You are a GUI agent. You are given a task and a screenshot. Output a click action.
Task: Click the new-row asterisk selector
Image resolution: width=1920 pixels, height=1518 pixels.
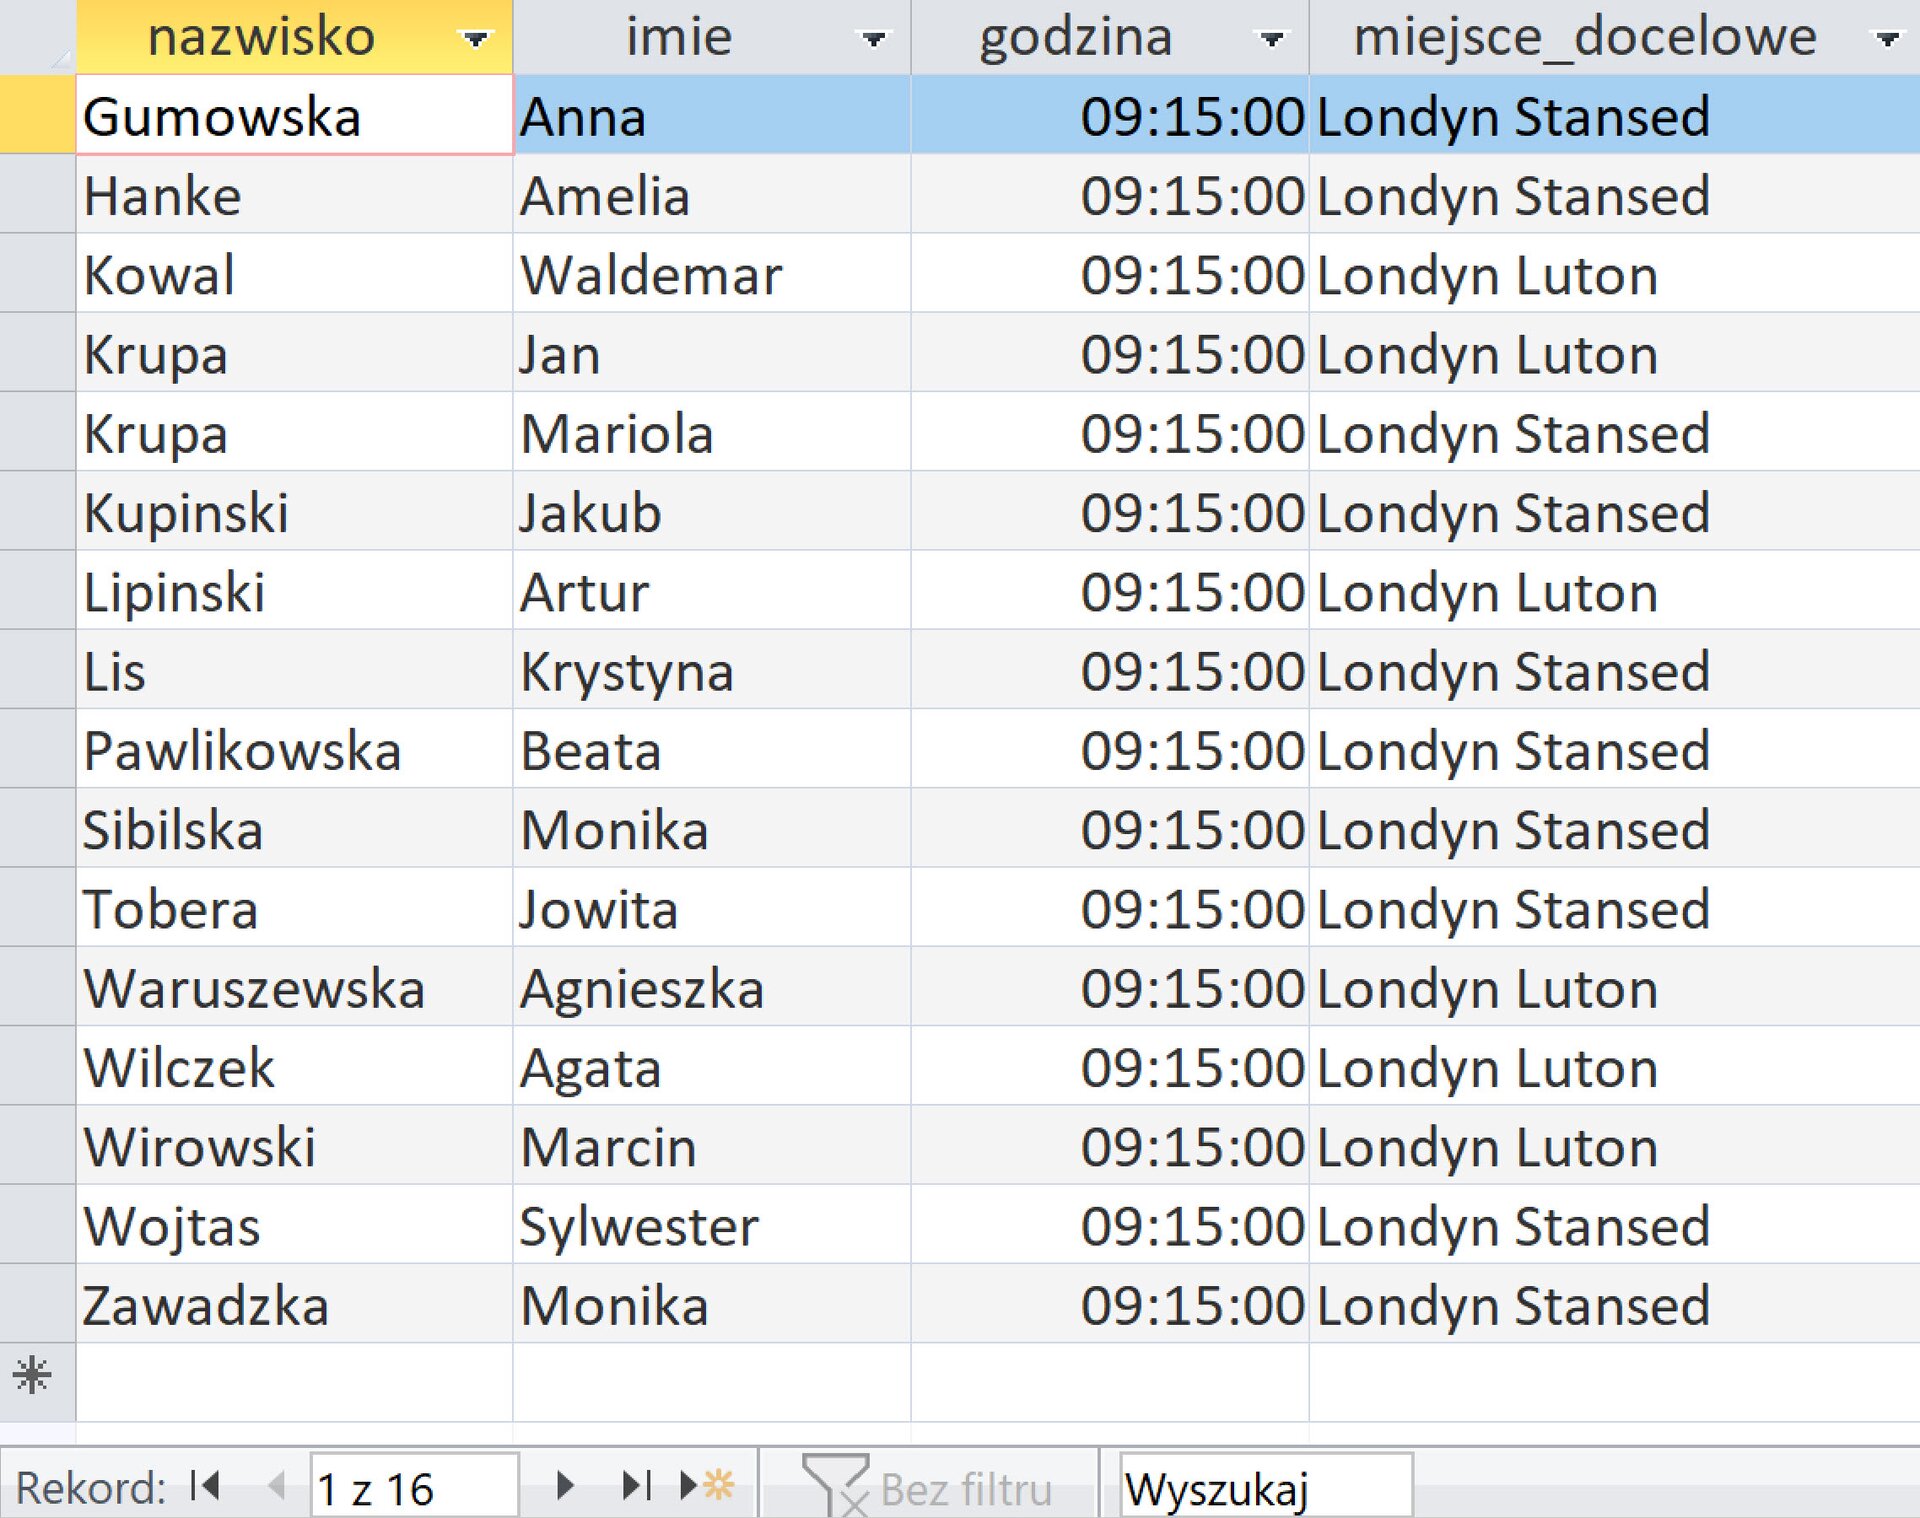[35, 1378]
